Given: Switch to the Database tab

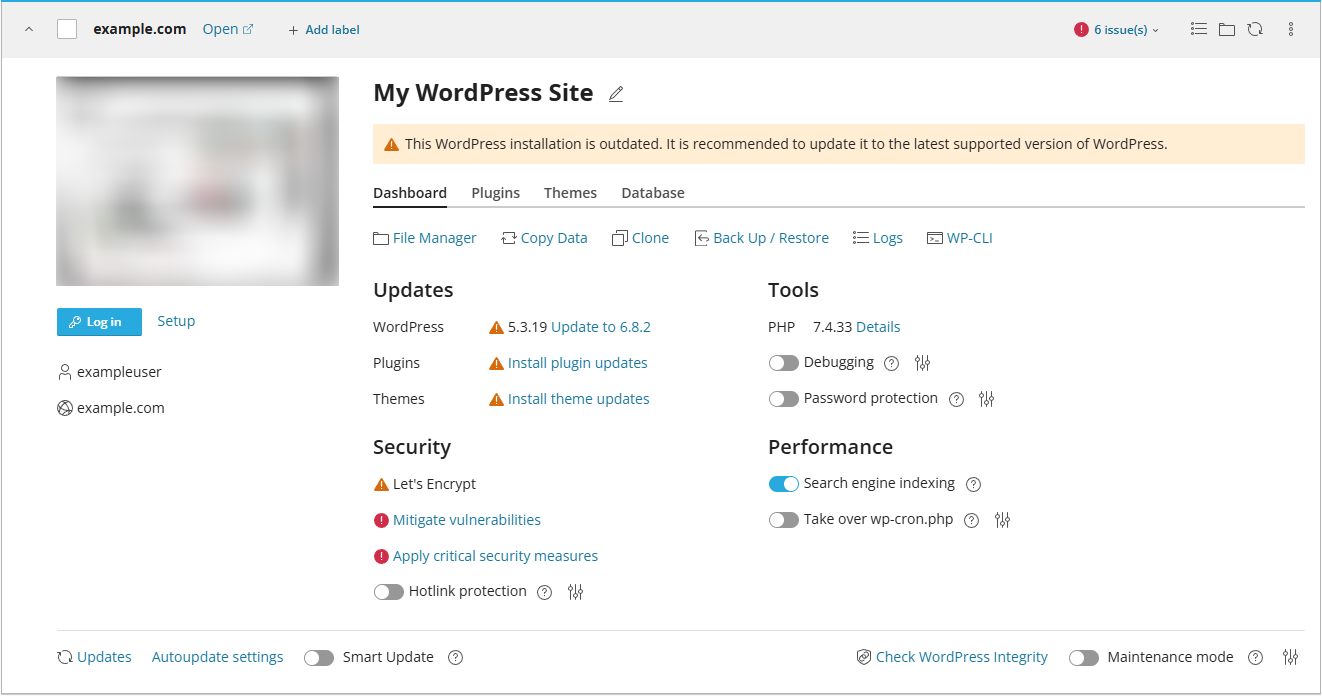Looking at the screenshot, I should [x=653, y=193].
